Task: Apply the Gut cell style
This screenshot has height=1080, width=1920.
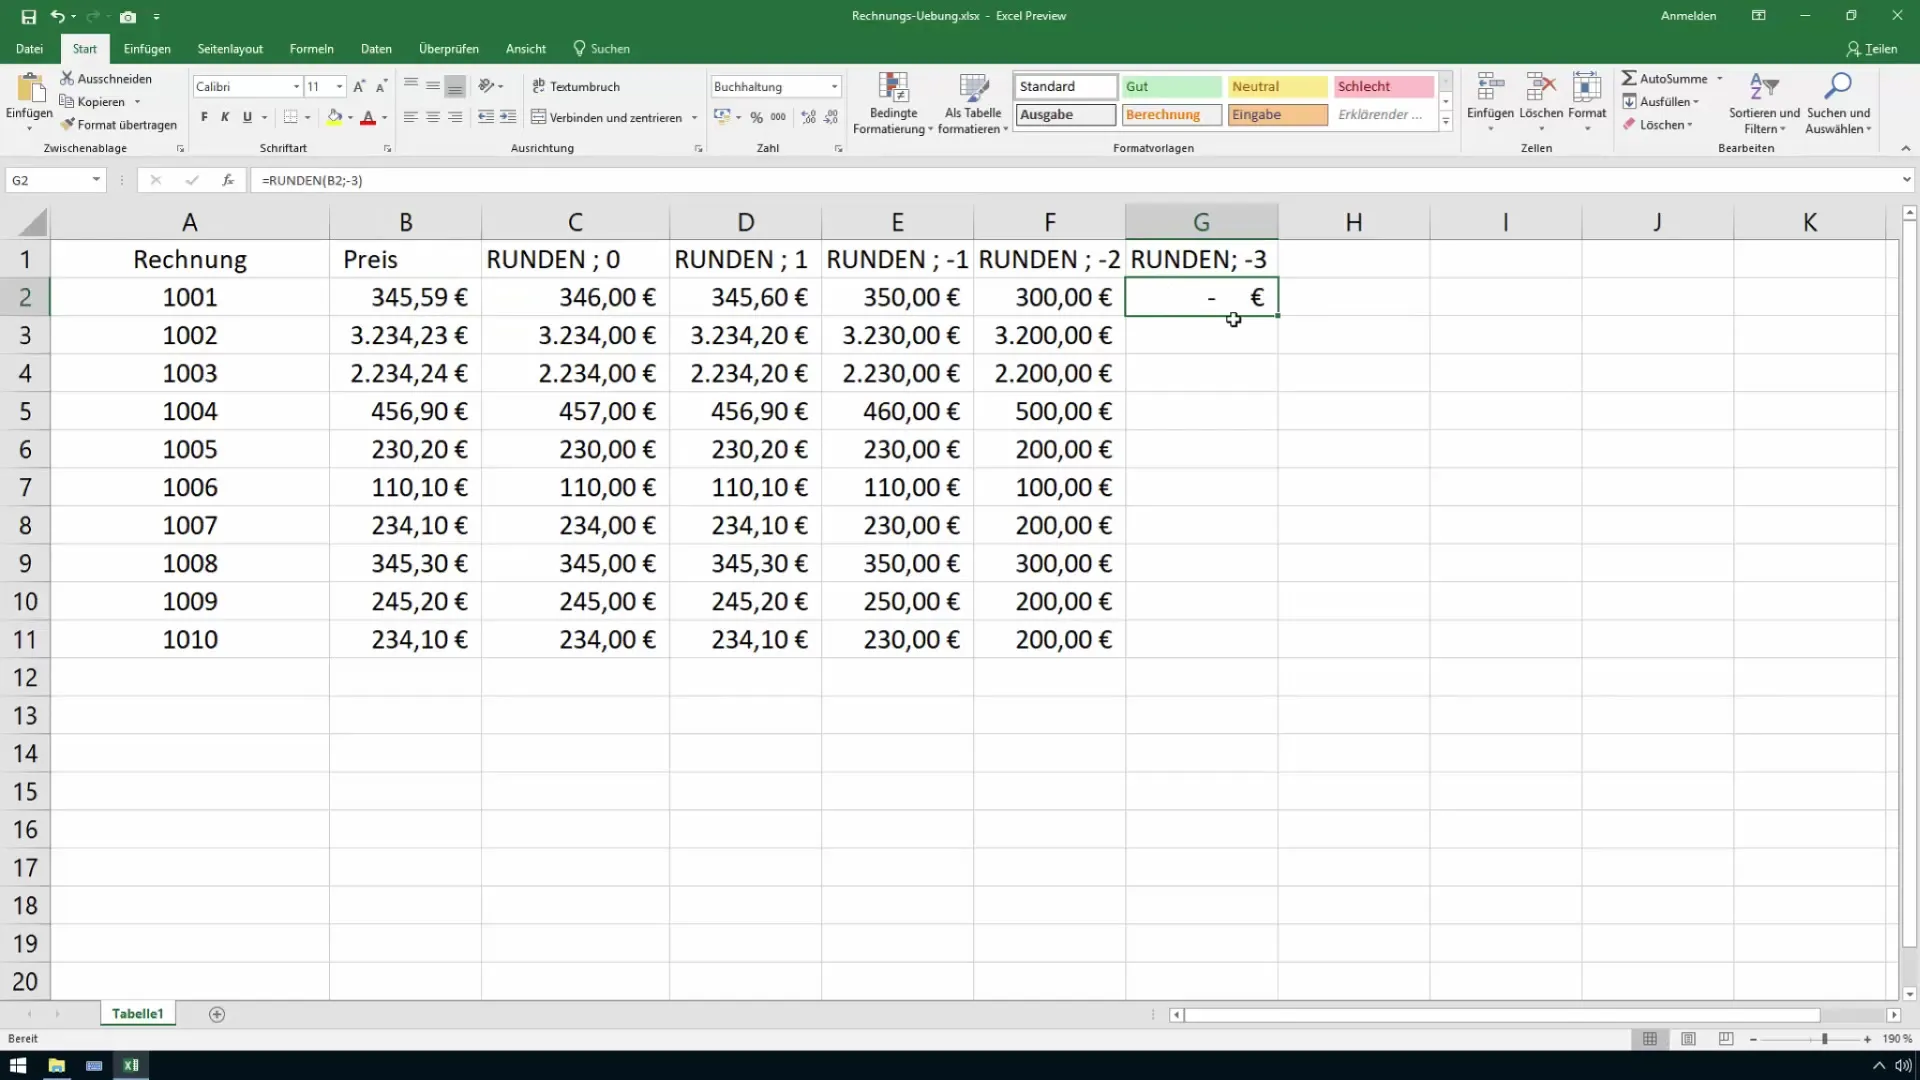Action: pos(1171,86)
